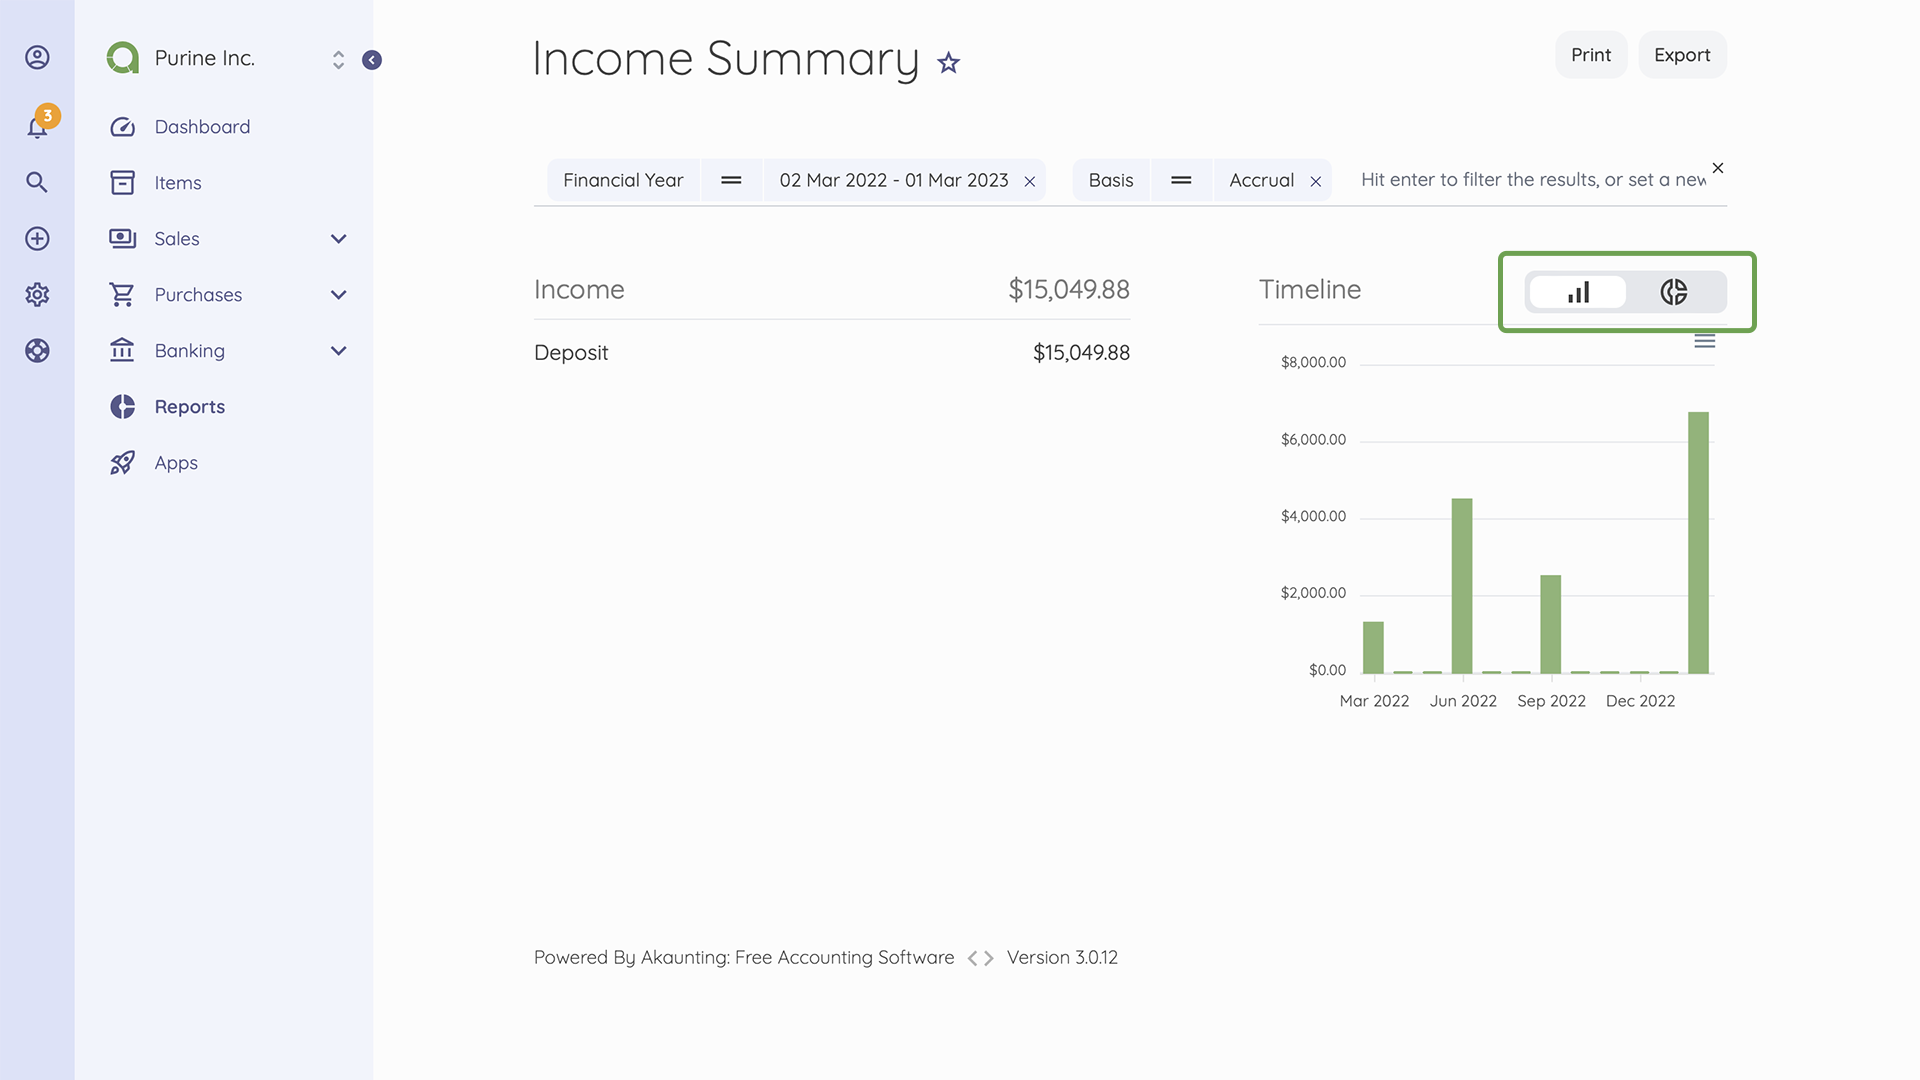Expand the Banking section
This screenshot has height=1080, width=1920.
338,350
